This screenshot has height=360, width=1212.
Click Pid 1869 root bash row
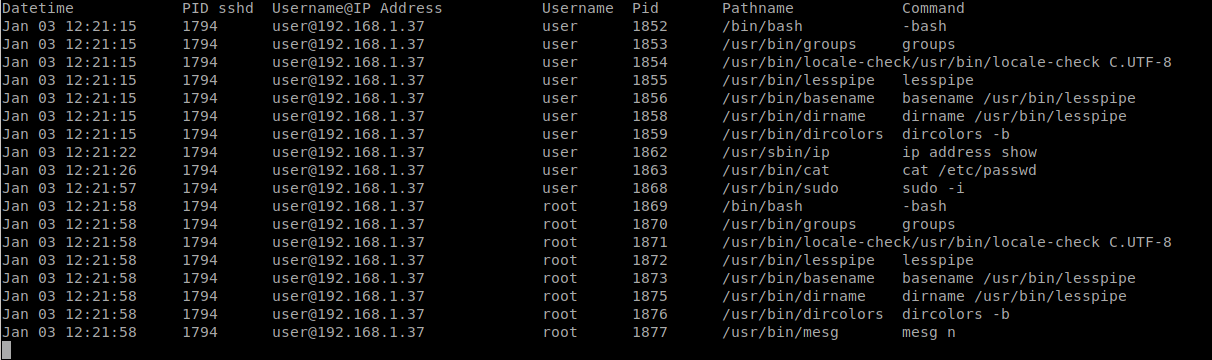coord(650,206)
